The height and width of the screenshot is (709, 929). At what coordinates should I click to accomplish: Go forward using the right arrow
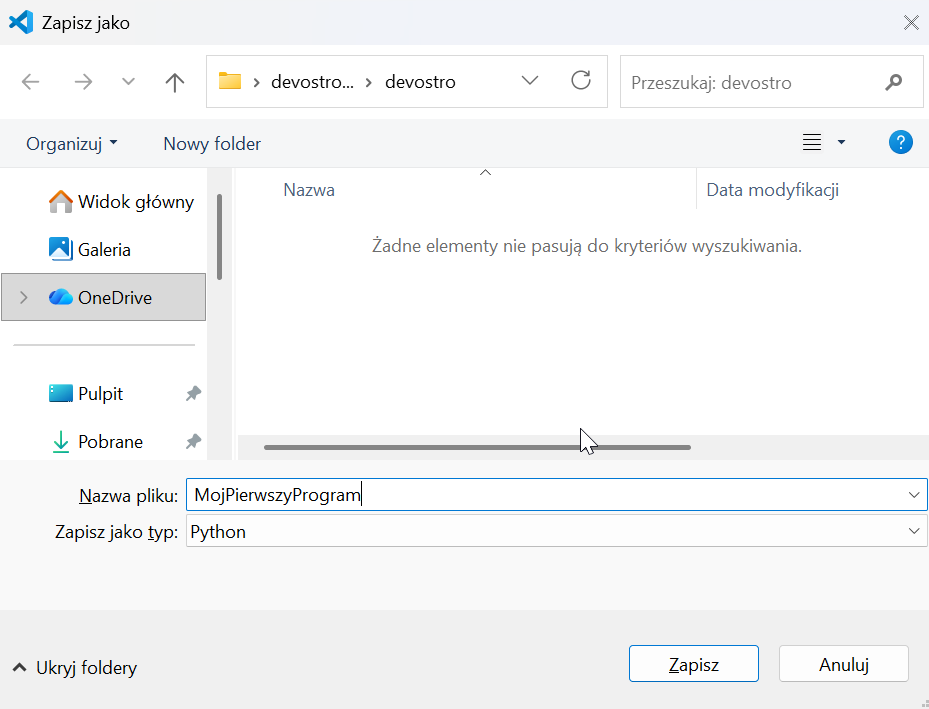tap(83, 82)
